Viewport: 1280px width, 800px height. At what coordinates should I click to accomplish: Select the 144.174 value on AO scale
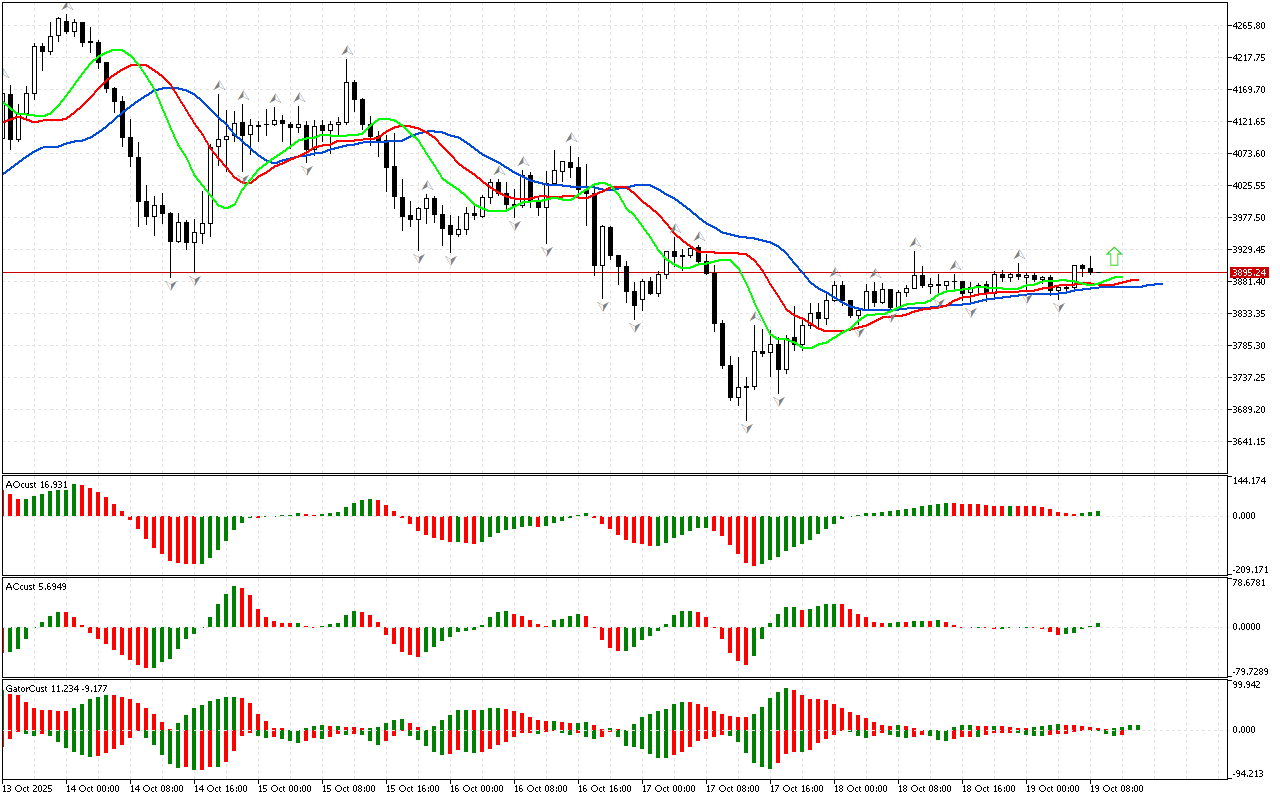[x=1250, y=481]
